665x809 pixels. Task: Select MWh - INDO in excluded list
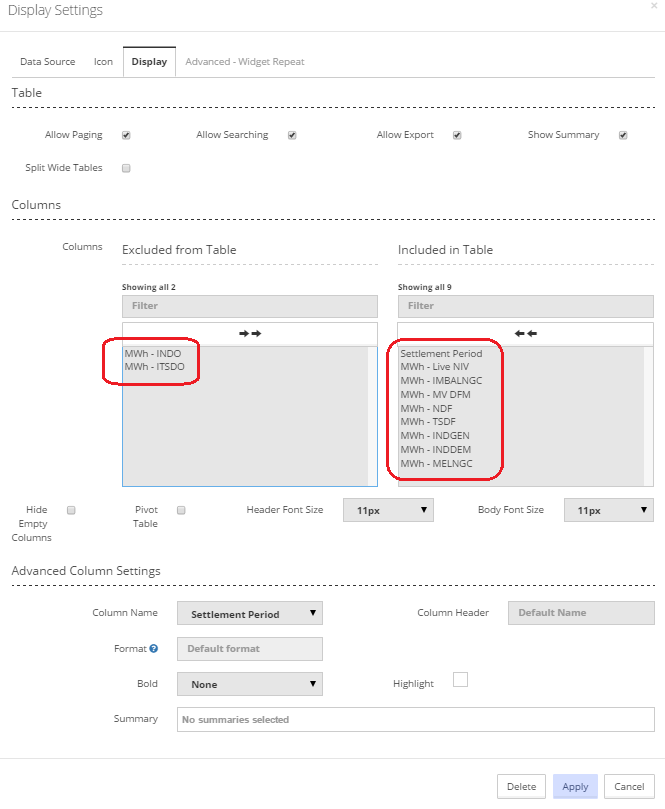pos(153,354)
